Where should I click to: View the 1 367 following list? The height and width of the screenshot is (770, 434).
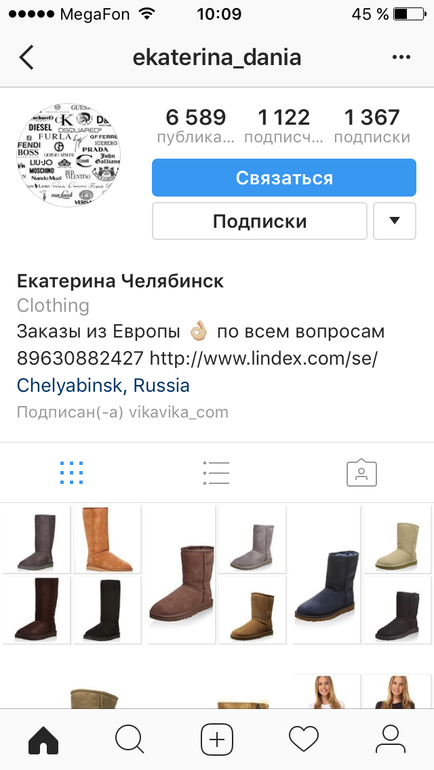tap(372, 127)
